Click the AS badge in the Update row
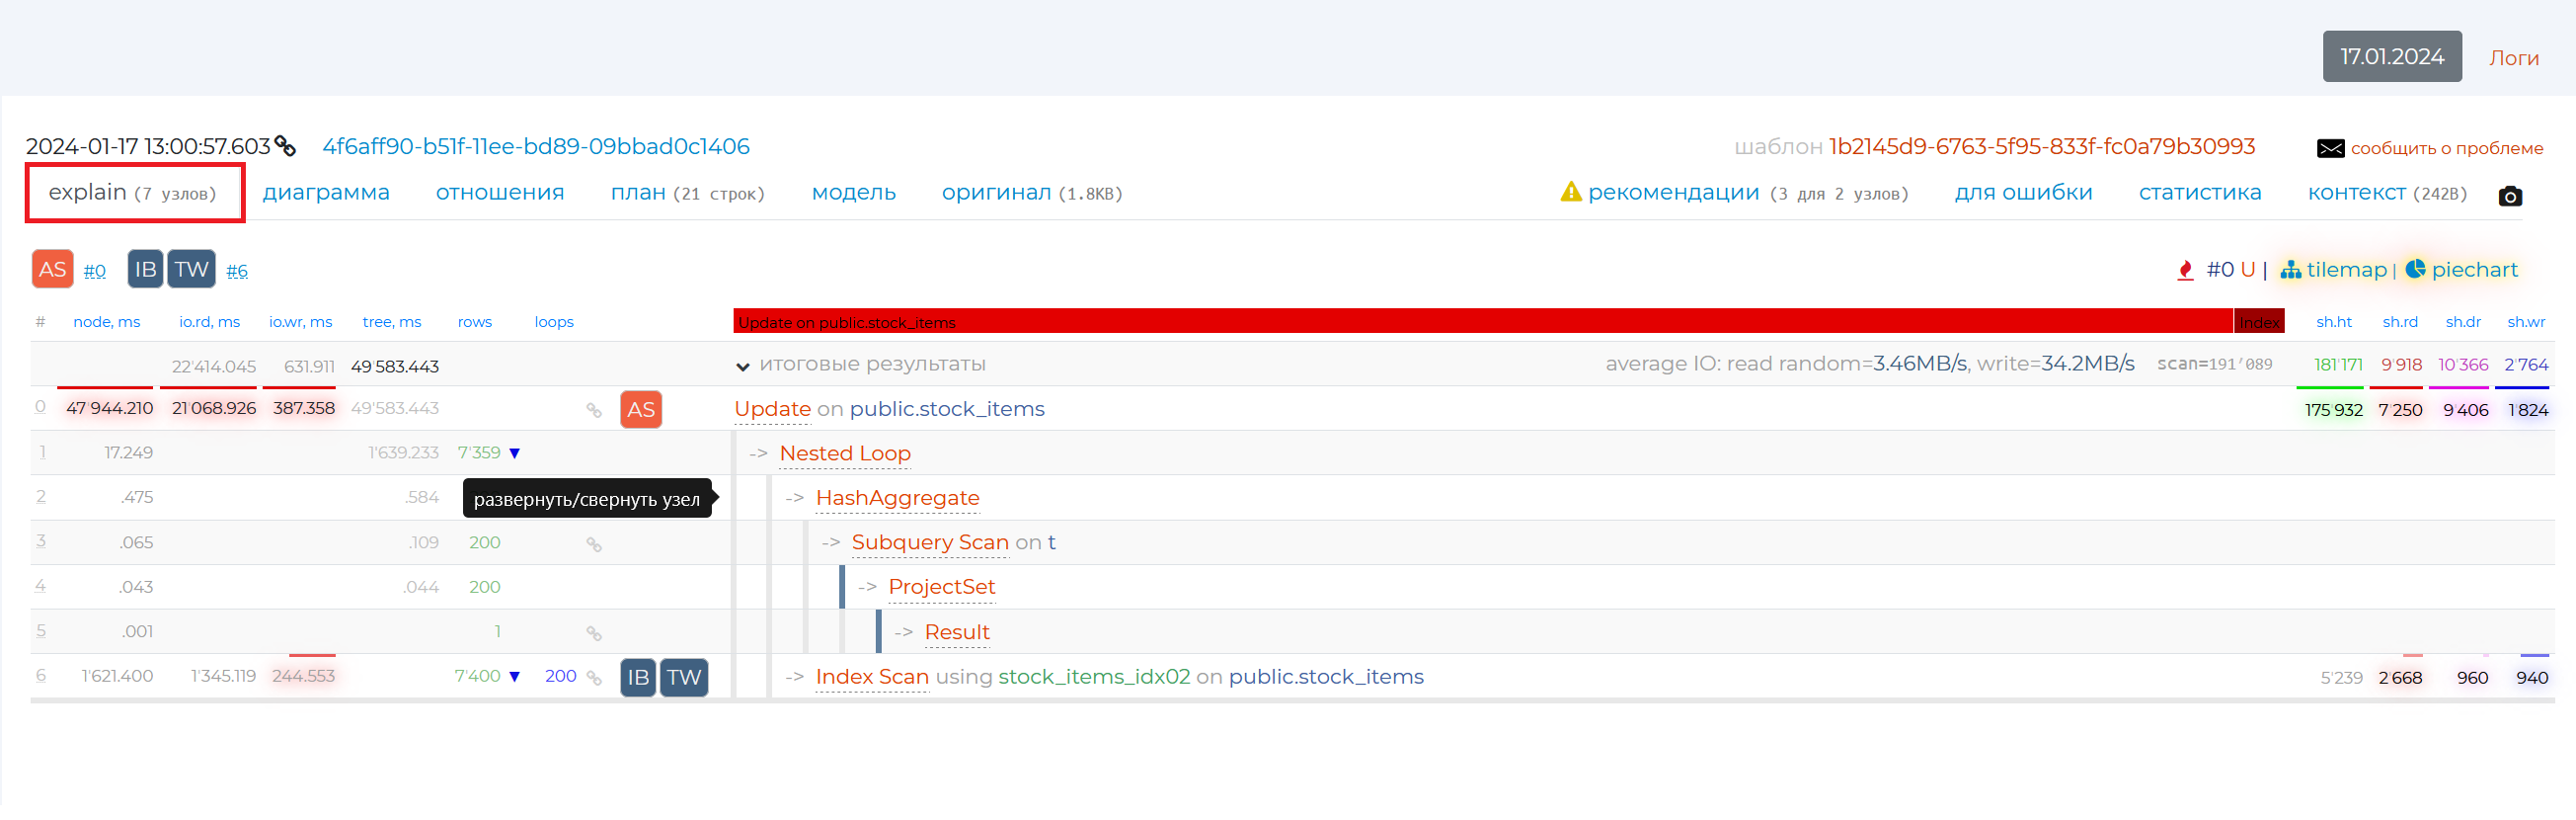The height and width of the screenshot is (820, 2576). point(641,409)
